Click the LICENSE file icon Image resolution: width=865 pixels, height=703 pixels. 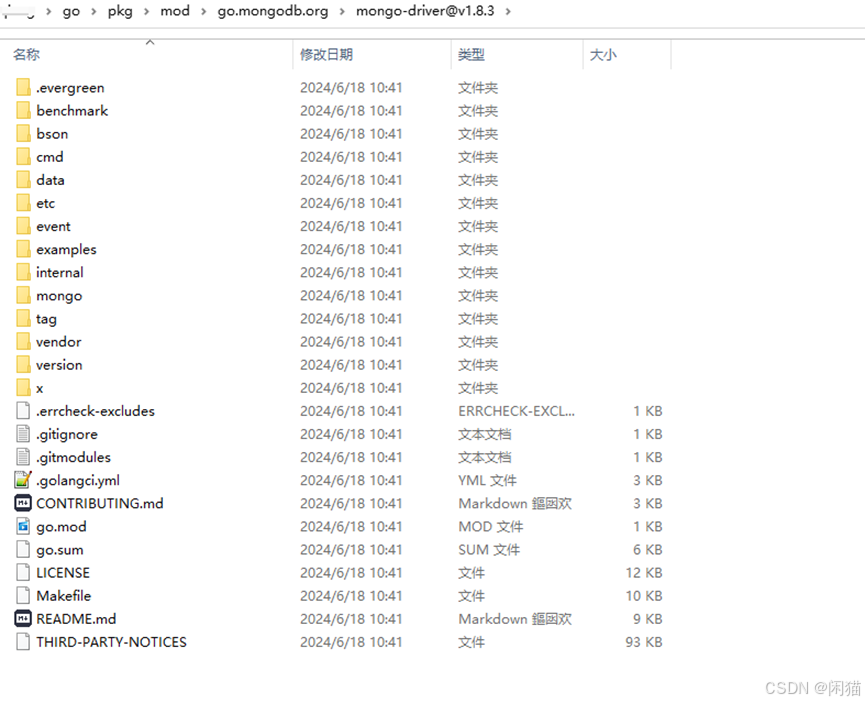pos(23,573)
